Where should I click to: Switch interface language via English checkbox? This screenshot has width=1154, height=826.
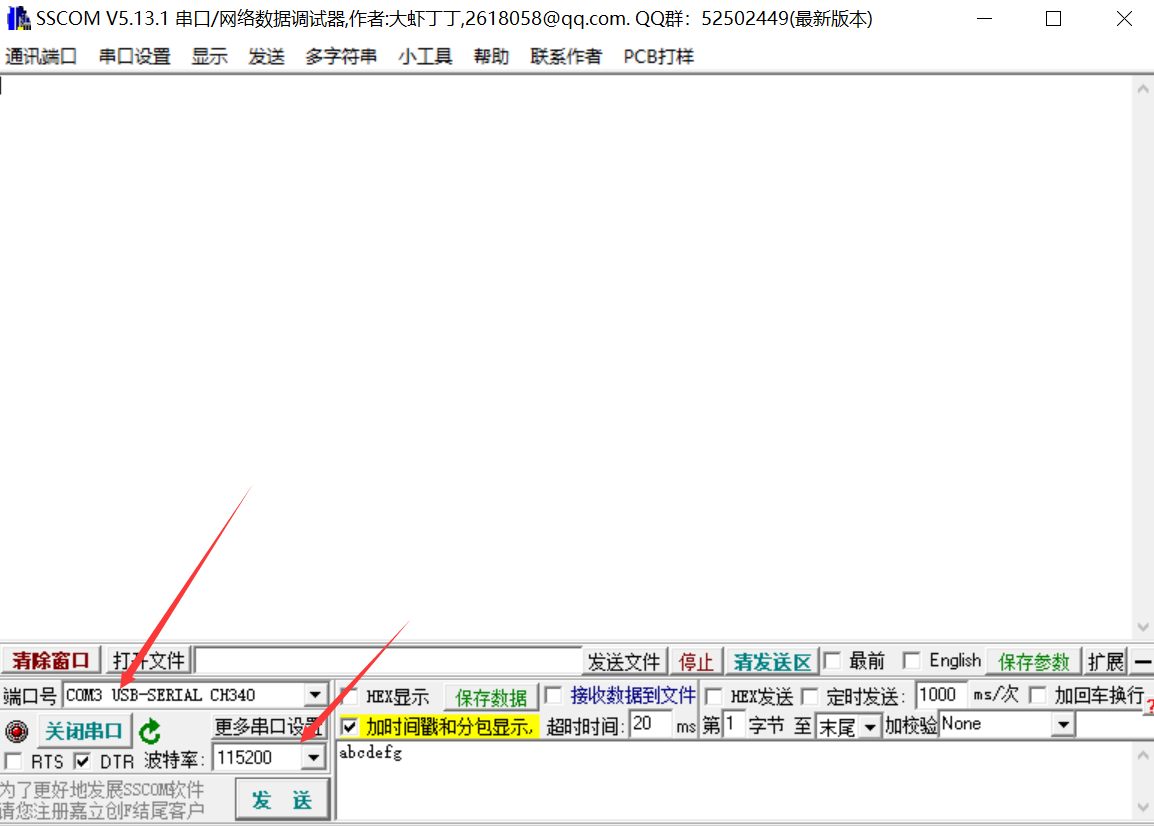[x=911, y=661]
